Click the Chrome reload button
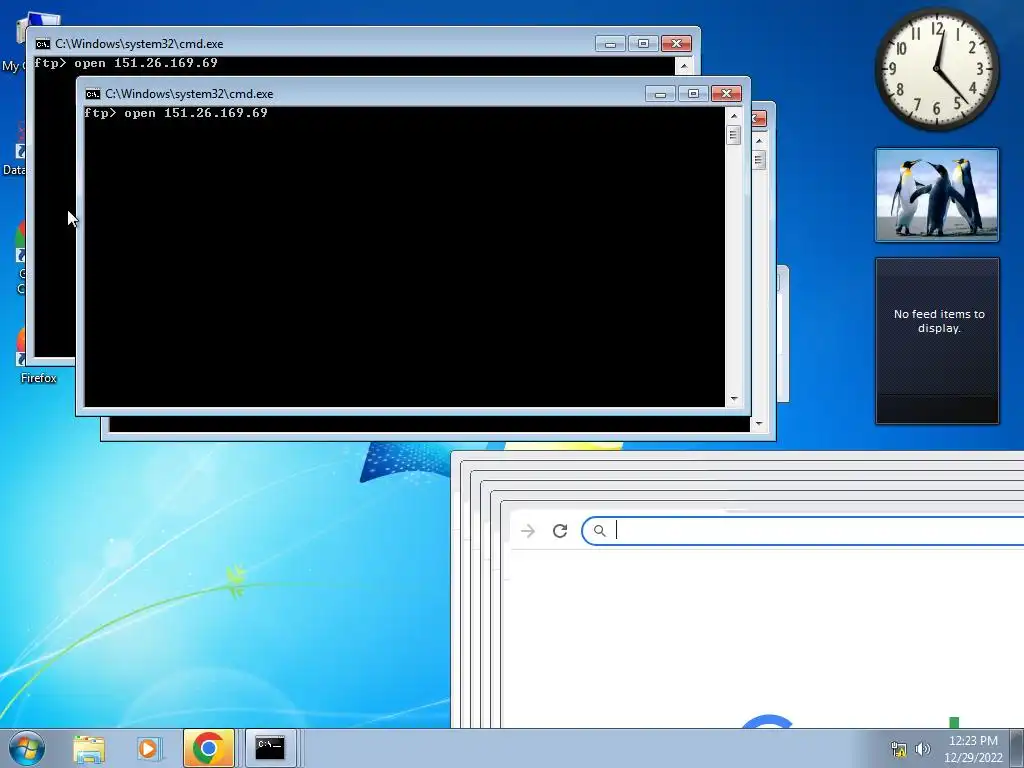 click(560, 531)
